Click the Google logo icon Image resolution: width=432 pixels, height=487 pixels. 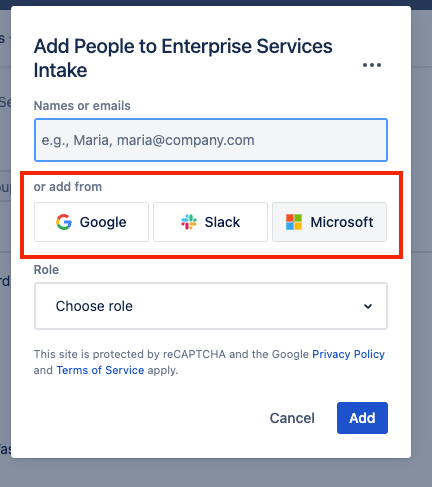tap(64, 222)
